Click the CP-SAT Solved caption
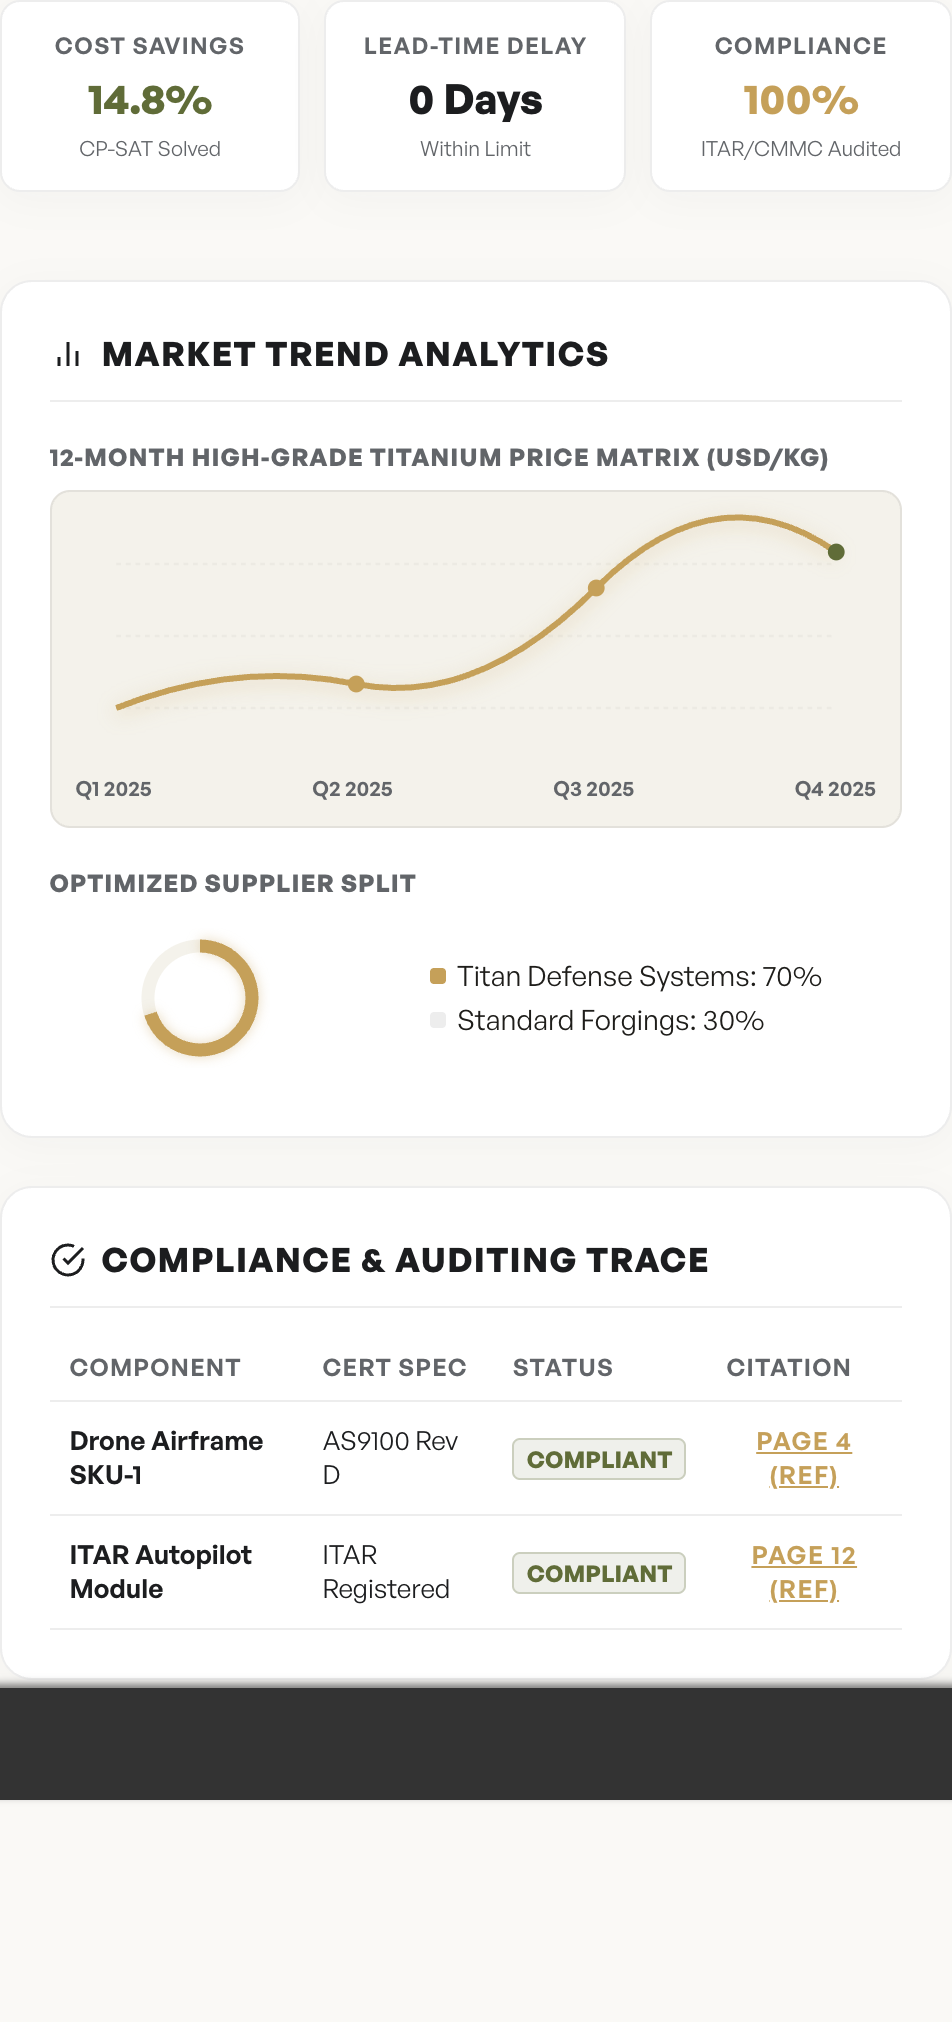The image size is (952, 2022). (150, 149)
